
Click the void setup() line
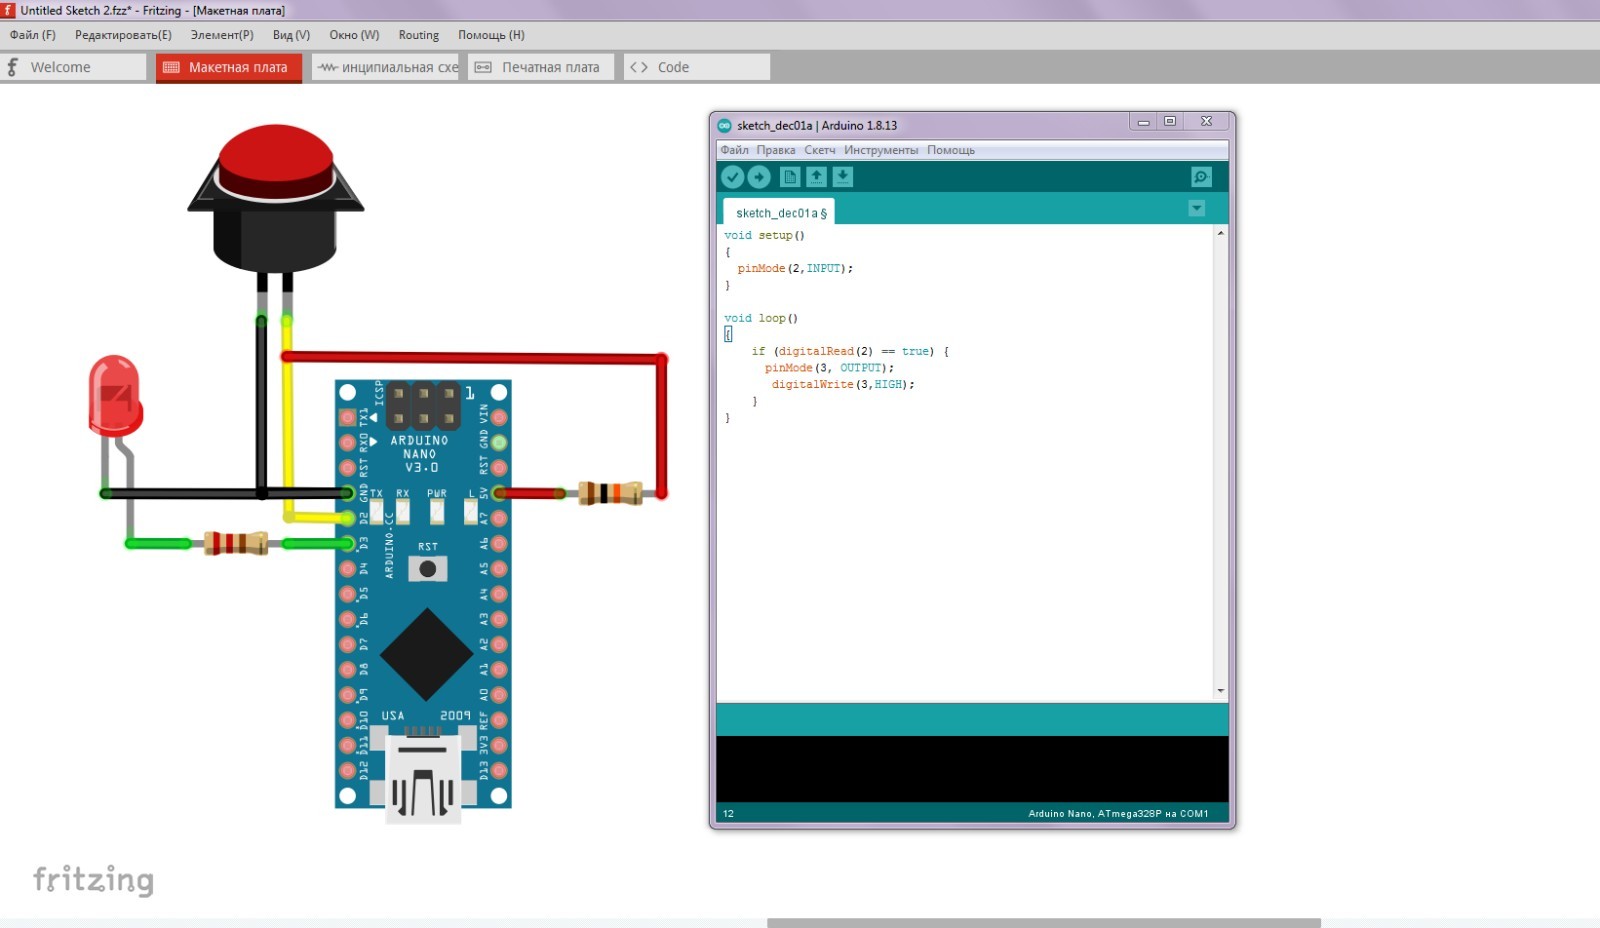click(x=765, y=235)
